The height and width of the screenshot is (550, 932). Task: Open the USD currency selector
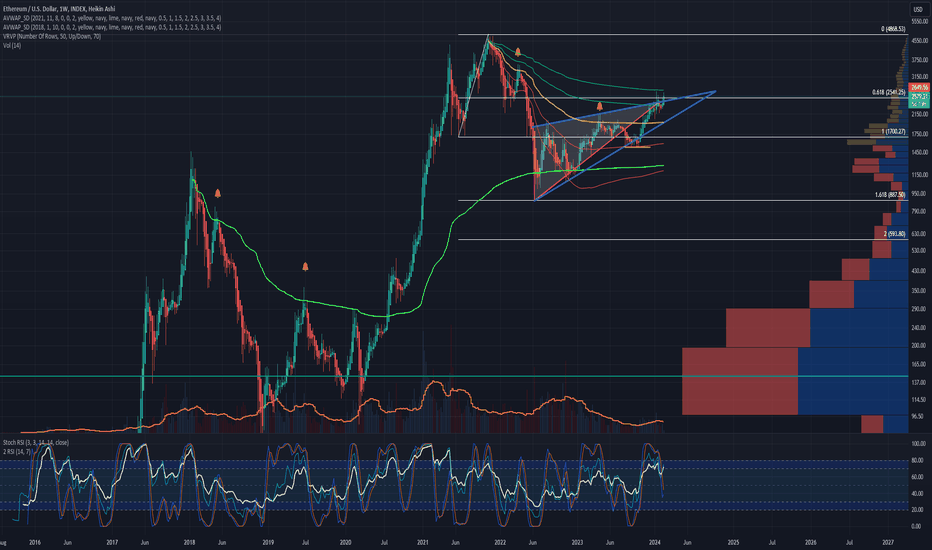pos(918,9)
